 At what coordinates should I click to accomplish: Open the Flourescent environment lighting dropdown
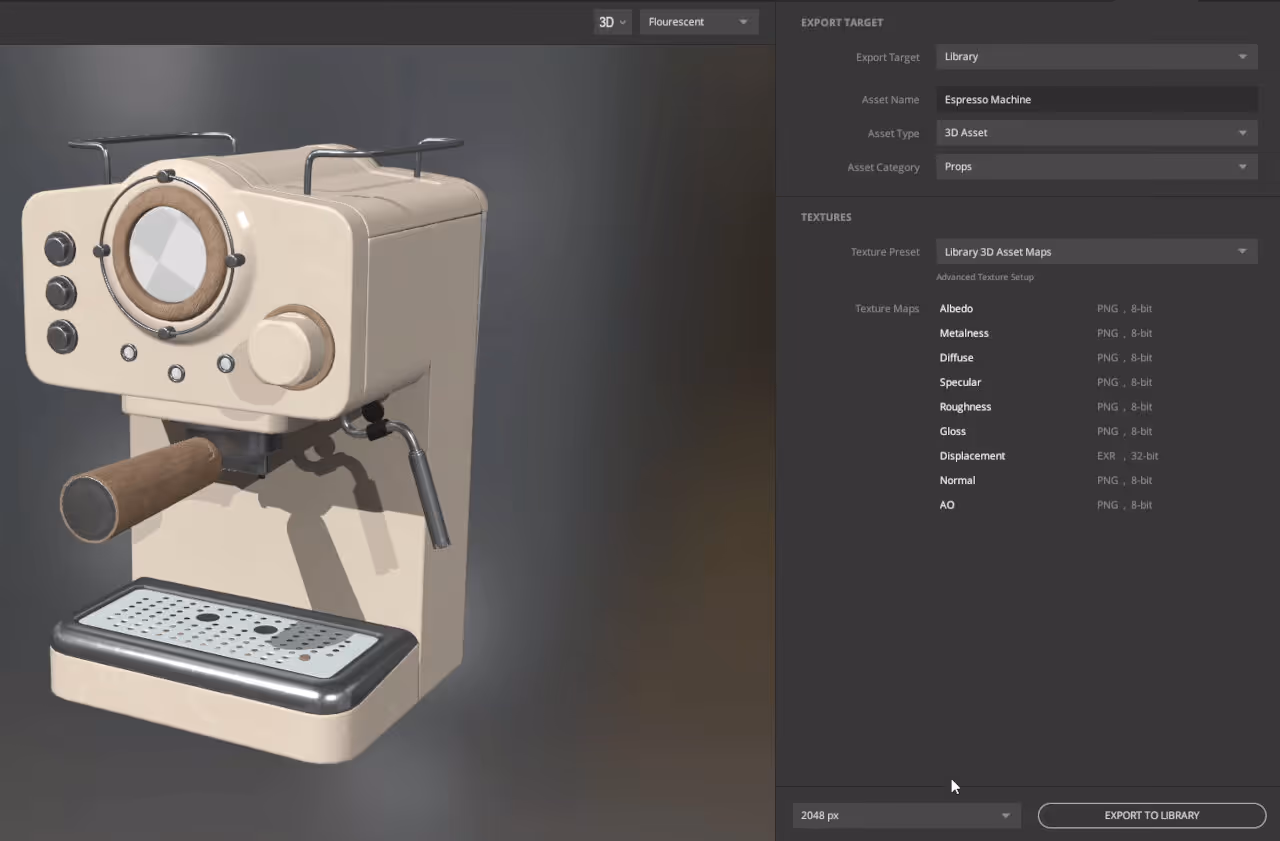(698, 21)
